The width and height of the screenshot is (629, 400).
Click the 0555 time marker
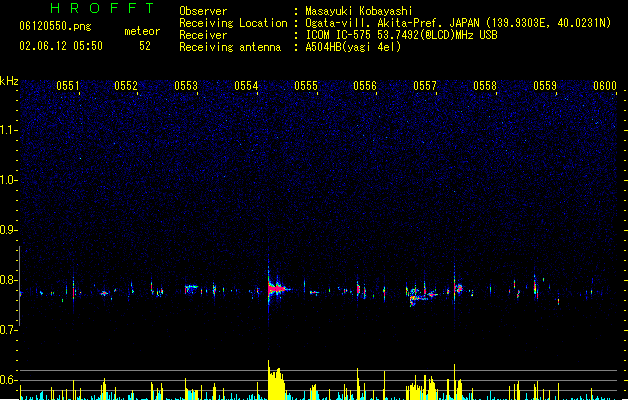[x=306, y=86]
